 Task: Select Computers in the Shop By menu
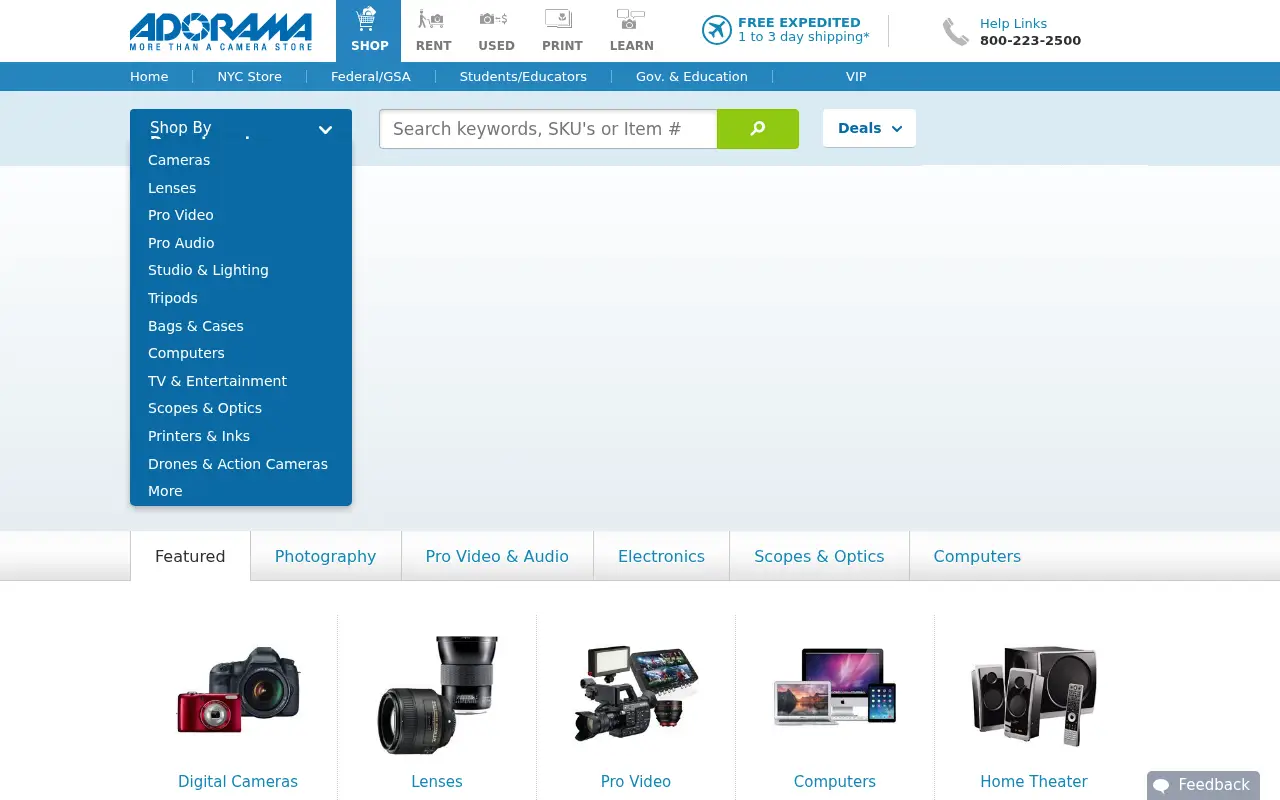(x=186, y=353)
